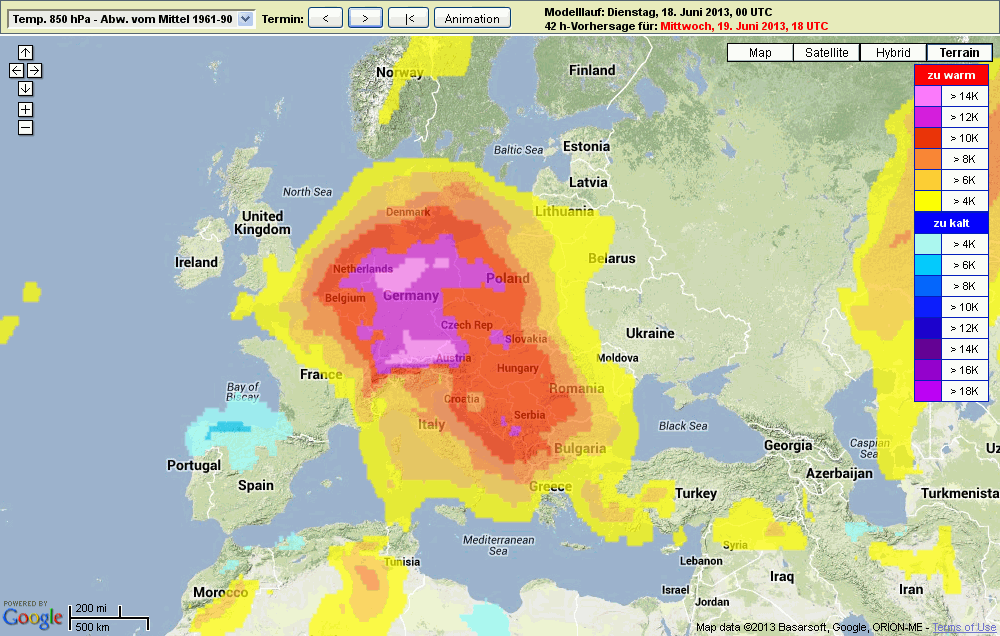Click the Google logo
This screenshot has width=1000, height=636.
[32, 617]
